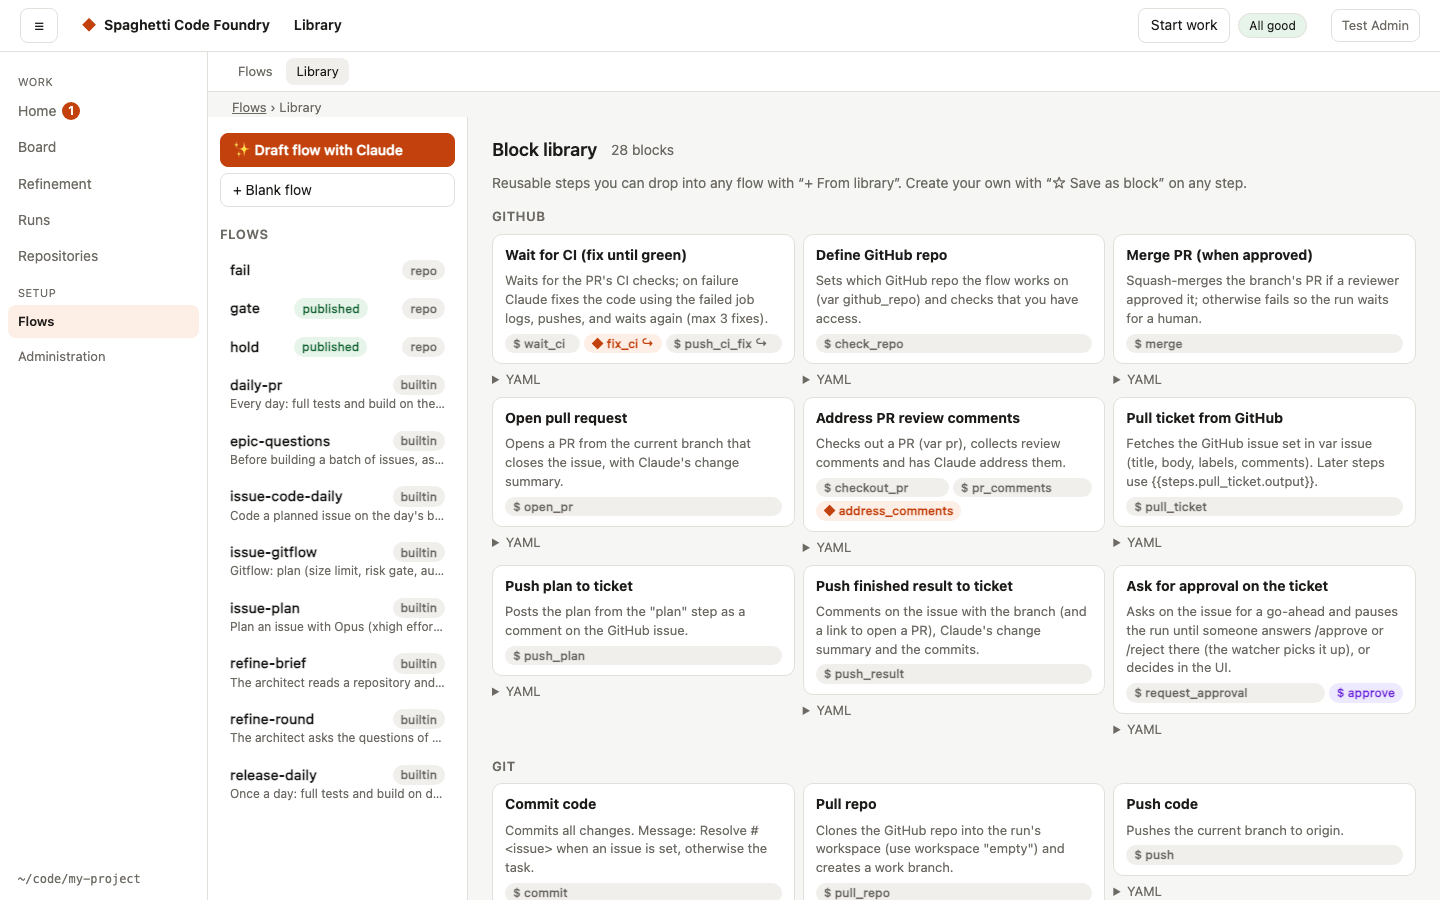Create a Blank flow

(x=337, y=190)
